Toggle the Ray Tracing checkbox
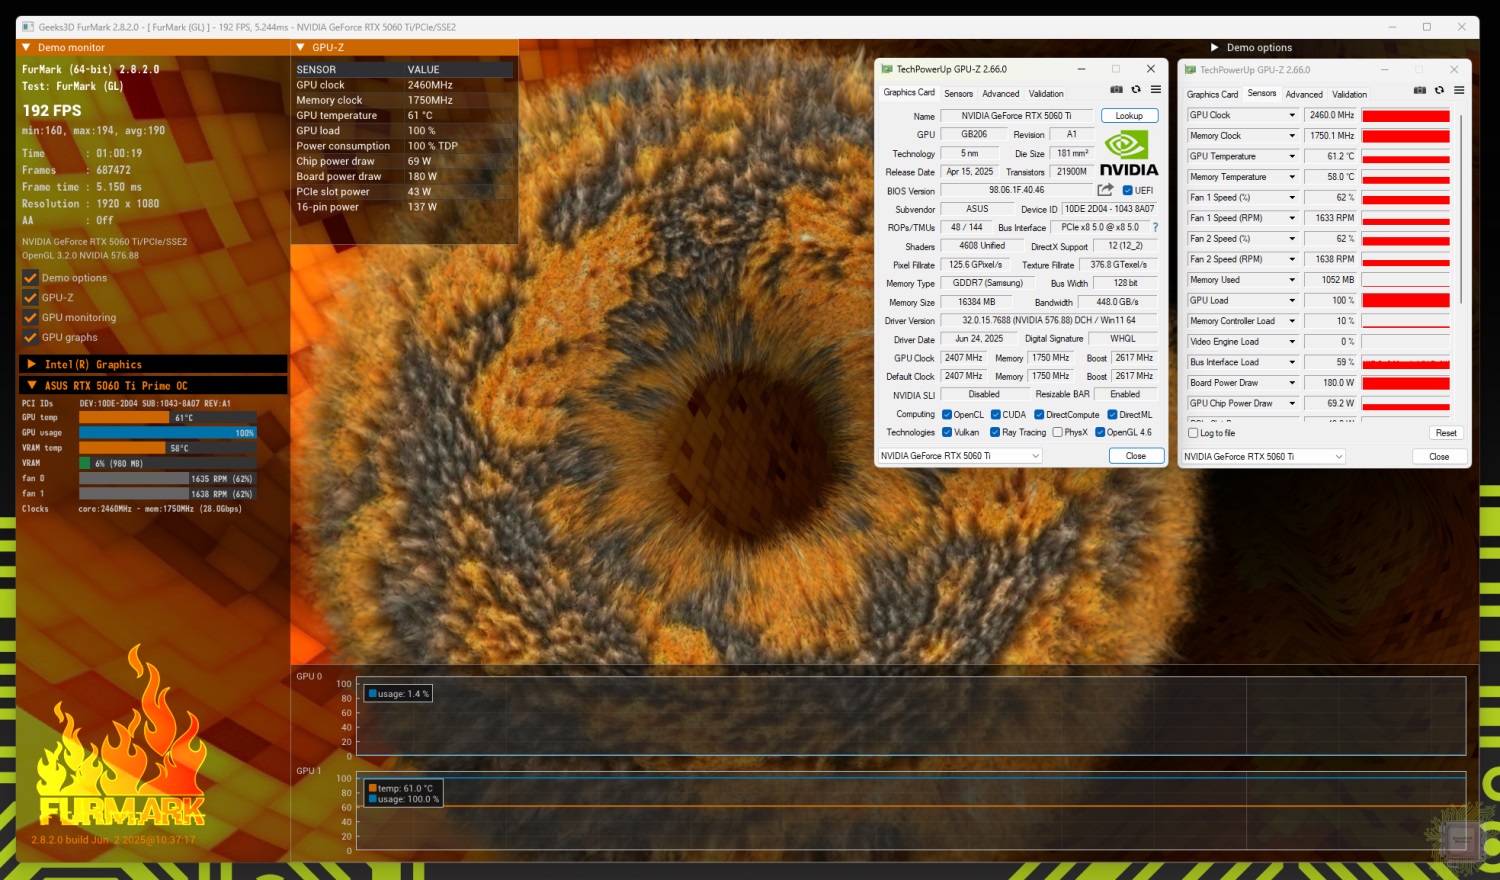Screen dimensions: 1500x880 click(x=995, y=432)
